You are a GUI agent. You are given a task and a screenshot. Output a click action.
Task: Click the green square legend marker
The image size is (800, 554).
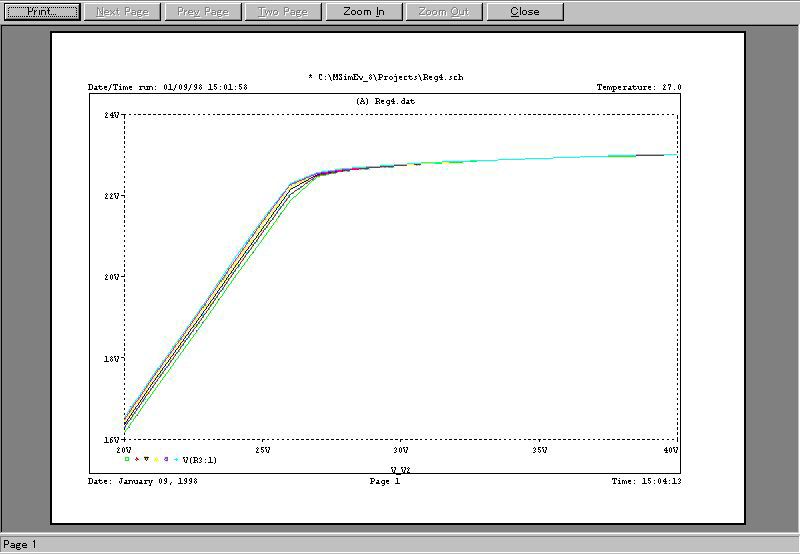(x=127, y=459)
